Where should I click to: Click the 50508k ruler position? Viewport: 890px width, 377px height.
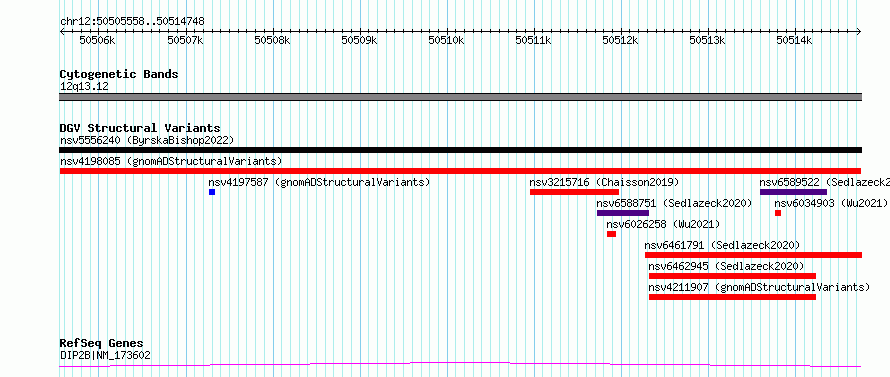(272, 41)
